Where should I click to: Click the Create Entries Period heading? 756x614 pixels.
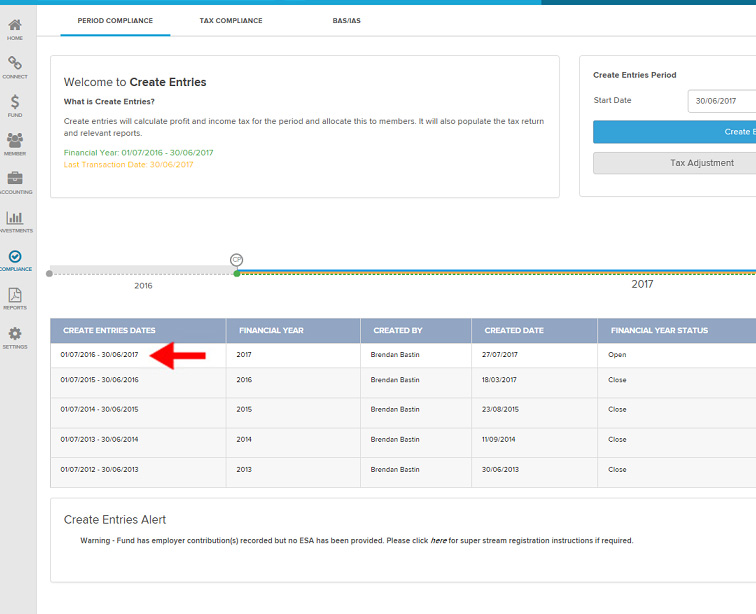(x=634, y=75)
